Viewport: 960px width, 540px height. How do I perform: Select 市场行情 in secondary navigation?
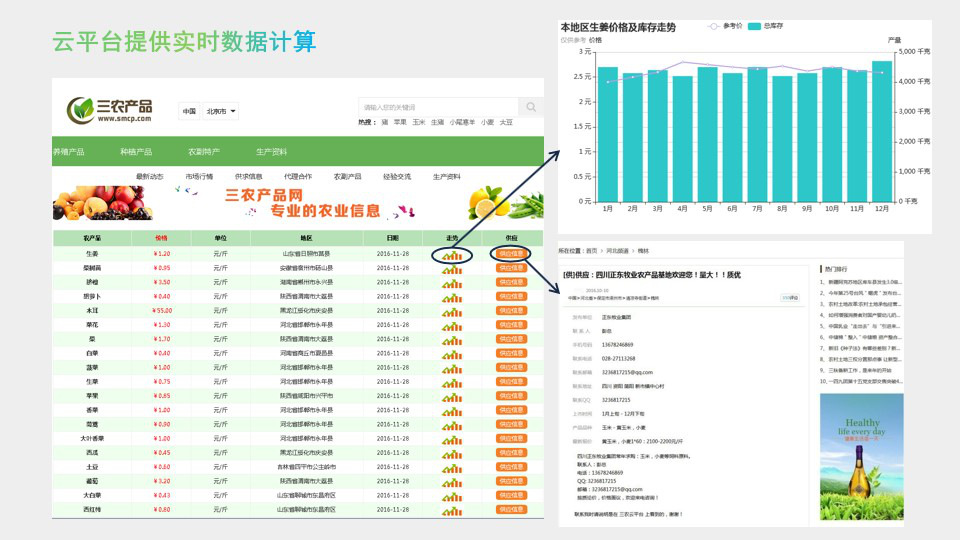199,176
